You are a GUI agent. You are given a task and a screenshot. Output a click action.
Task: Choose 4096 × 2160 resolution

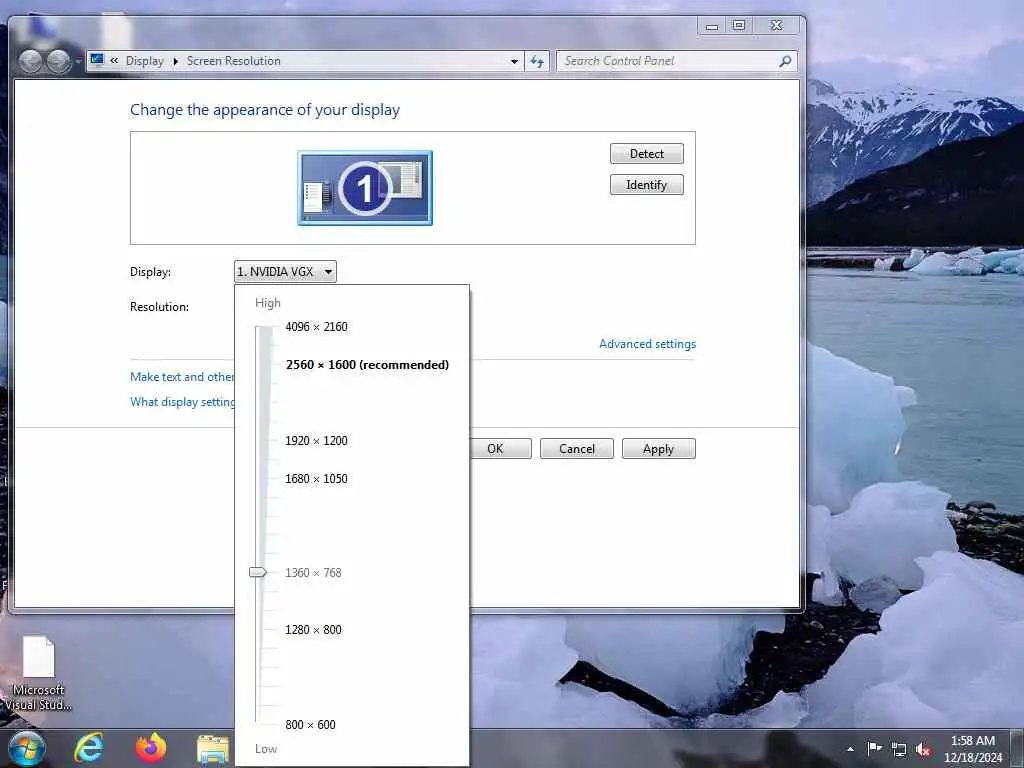click(x=316, y=327)
